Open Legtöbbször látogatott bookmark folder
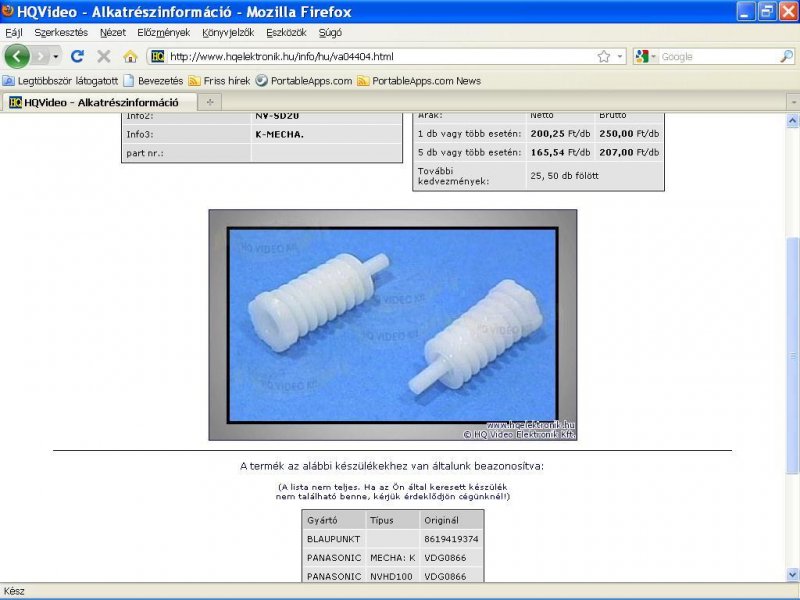 [61, 81]
